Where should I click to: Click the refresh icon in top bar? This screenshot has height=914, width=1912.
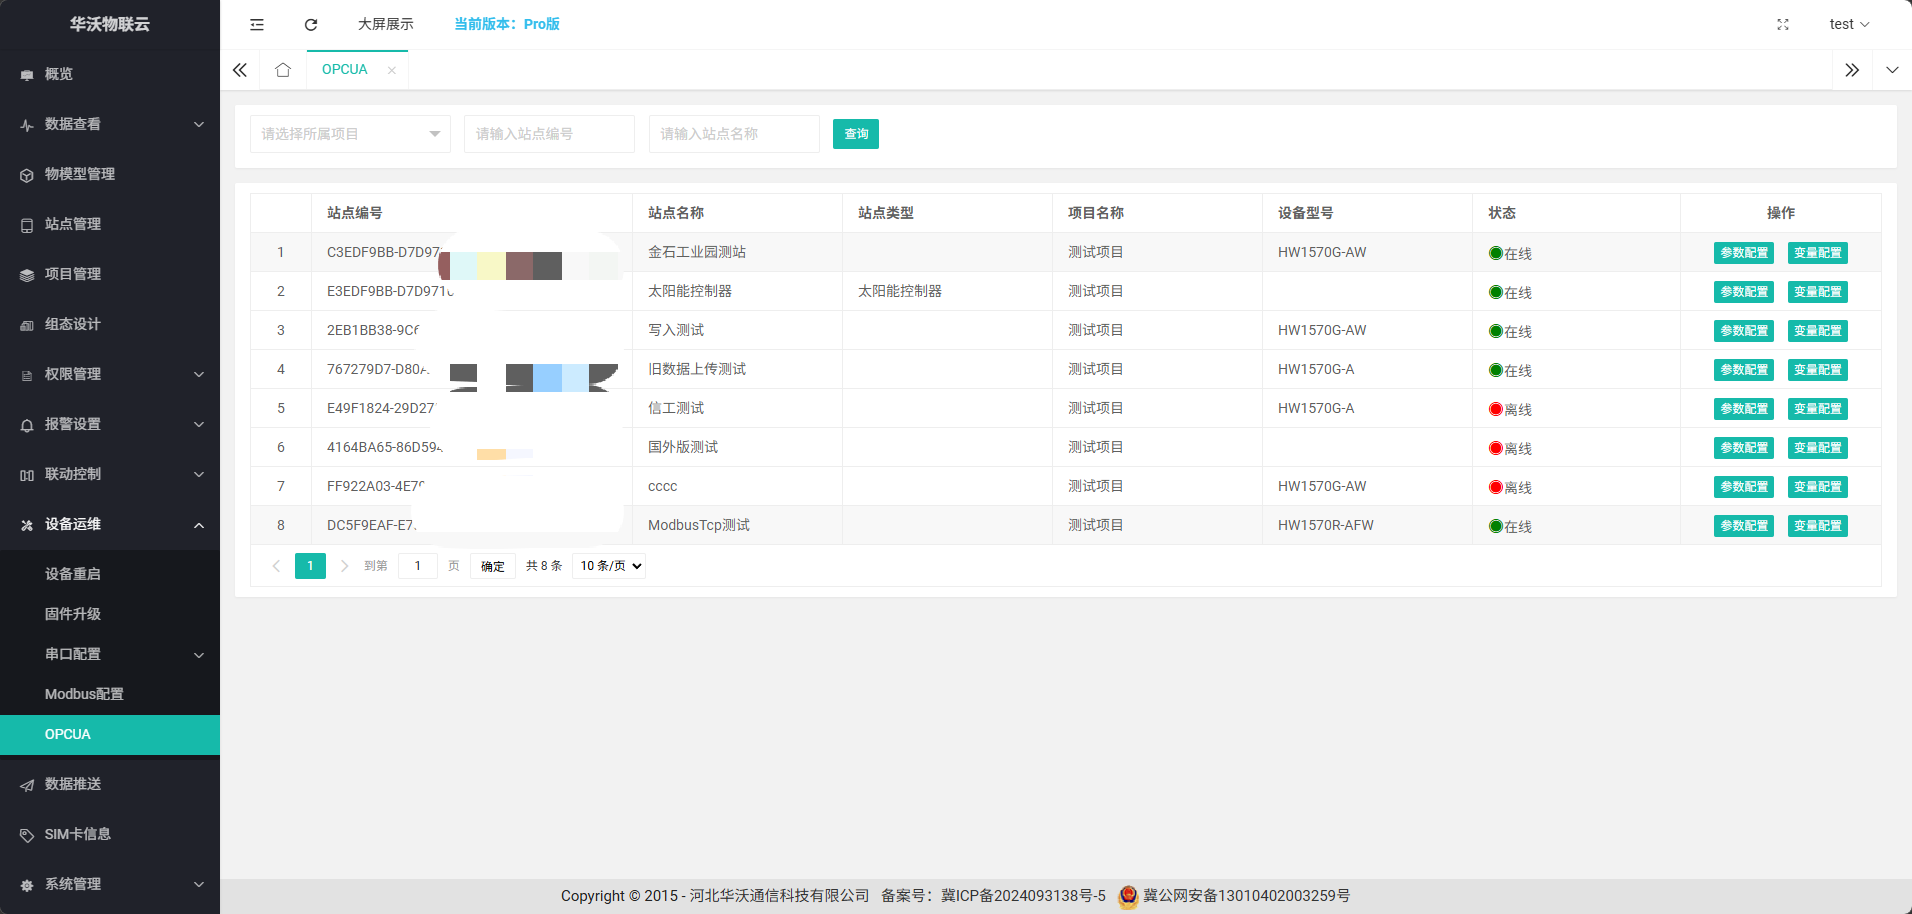click(x=311, y=24)
